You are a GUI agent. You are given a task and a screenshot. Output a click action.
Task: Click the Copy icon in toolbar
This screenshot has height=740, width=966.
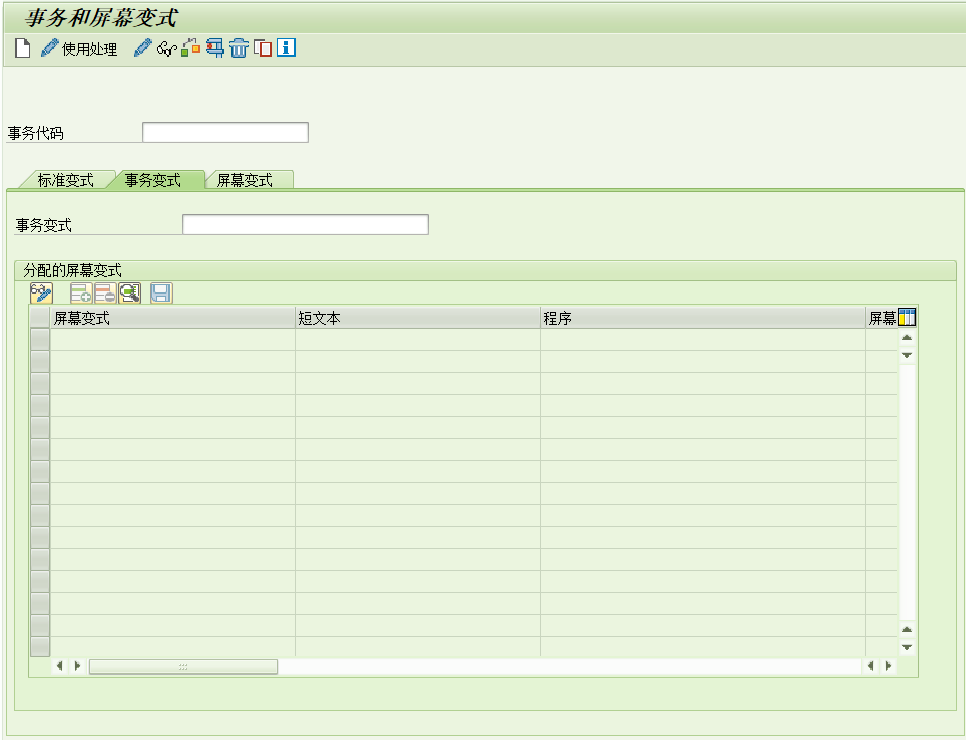pos(263,48)
